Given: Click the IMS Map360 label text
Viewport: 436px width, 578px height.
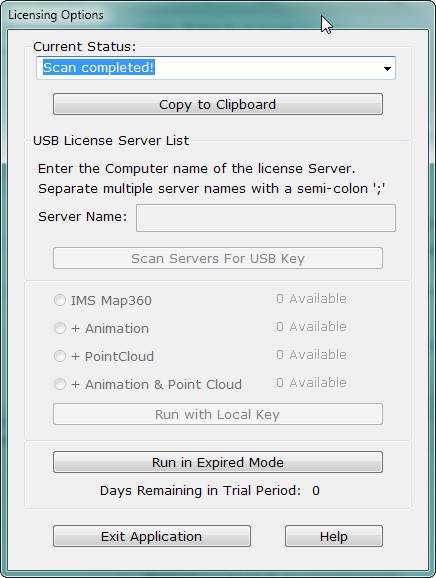Looking at the screenshot, I should 111,300.
